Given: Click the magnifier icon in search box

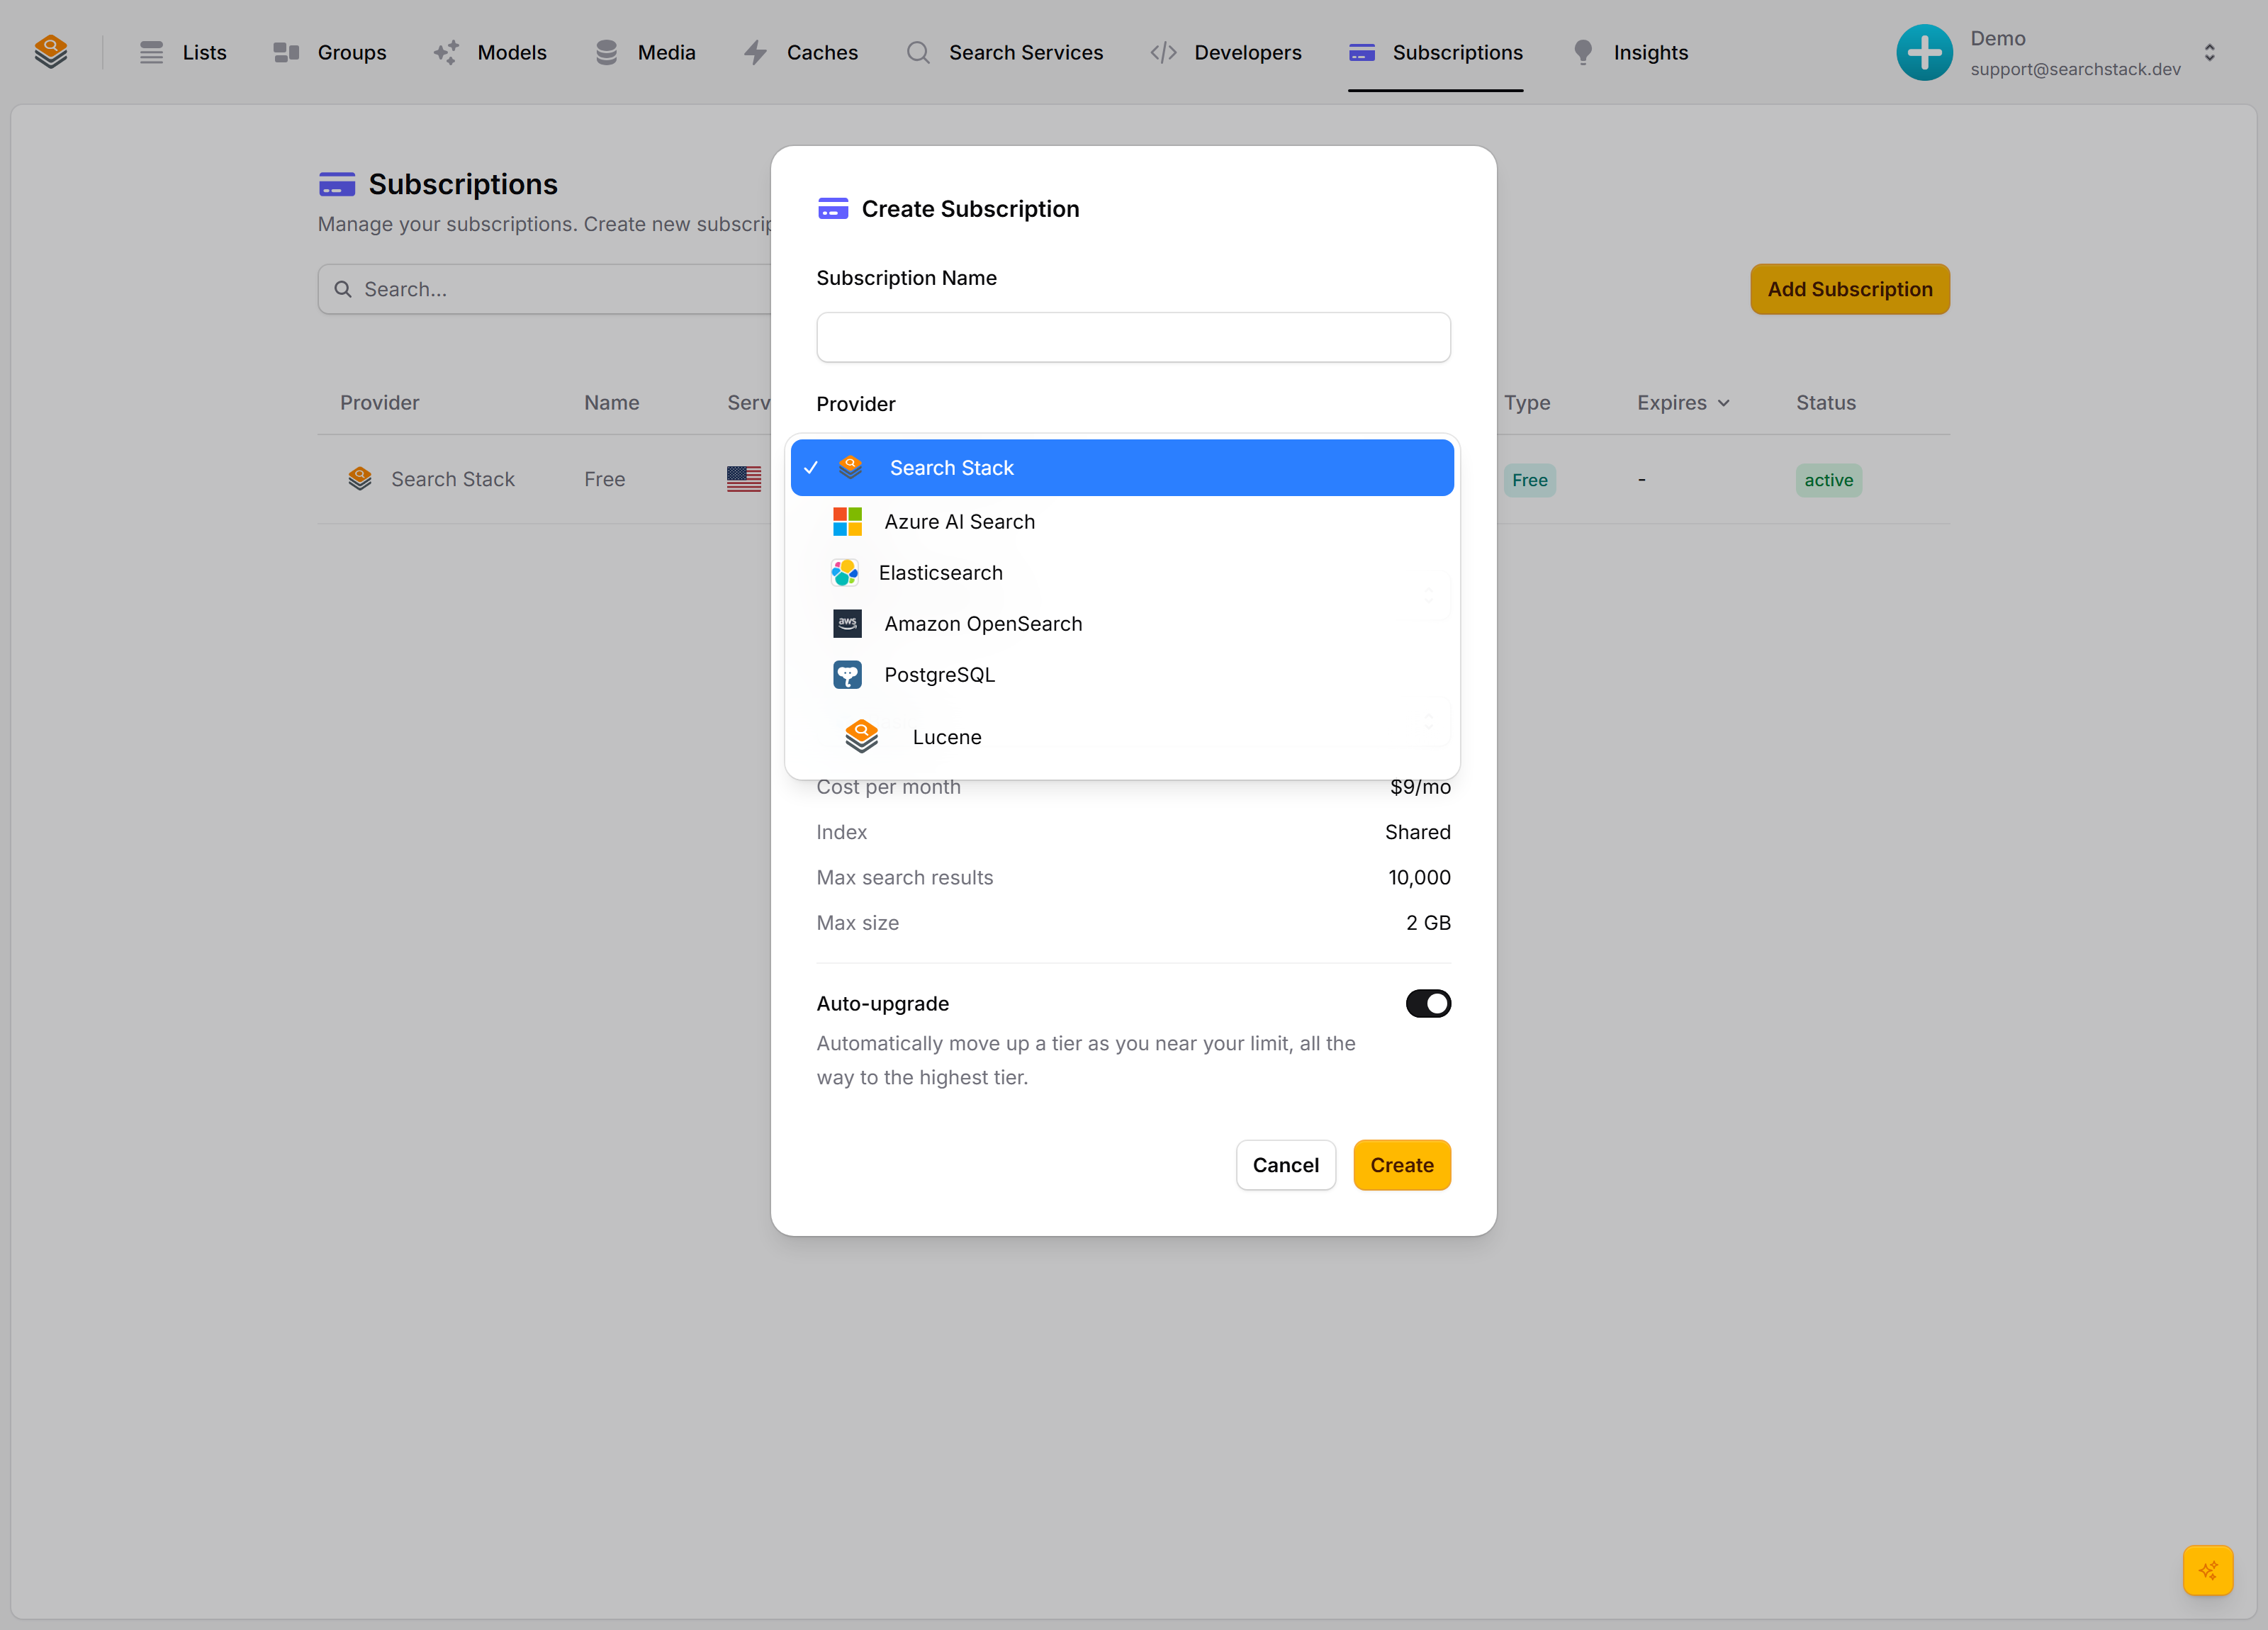Looking at the screenshot, I should click(343, 289).
